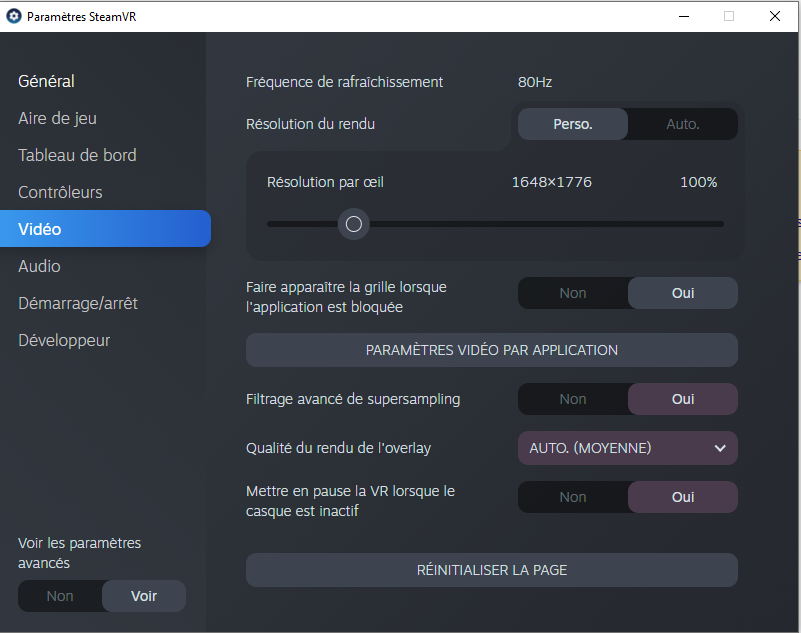Turn off VR pause when headset idle
This screenshot has height=633, width=801.
[573, 497]
